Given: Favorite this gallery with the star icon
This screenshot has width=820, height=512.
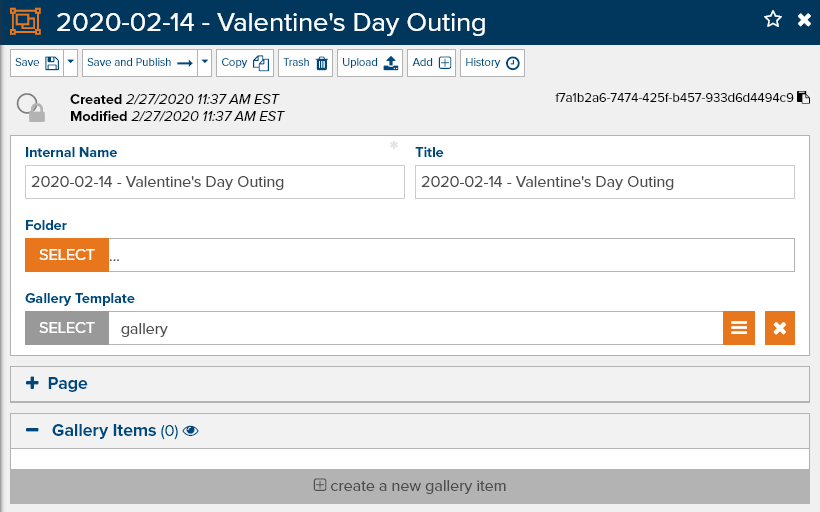Looking at the screenshot, I should pyautogui.click(x=772, y=20).
